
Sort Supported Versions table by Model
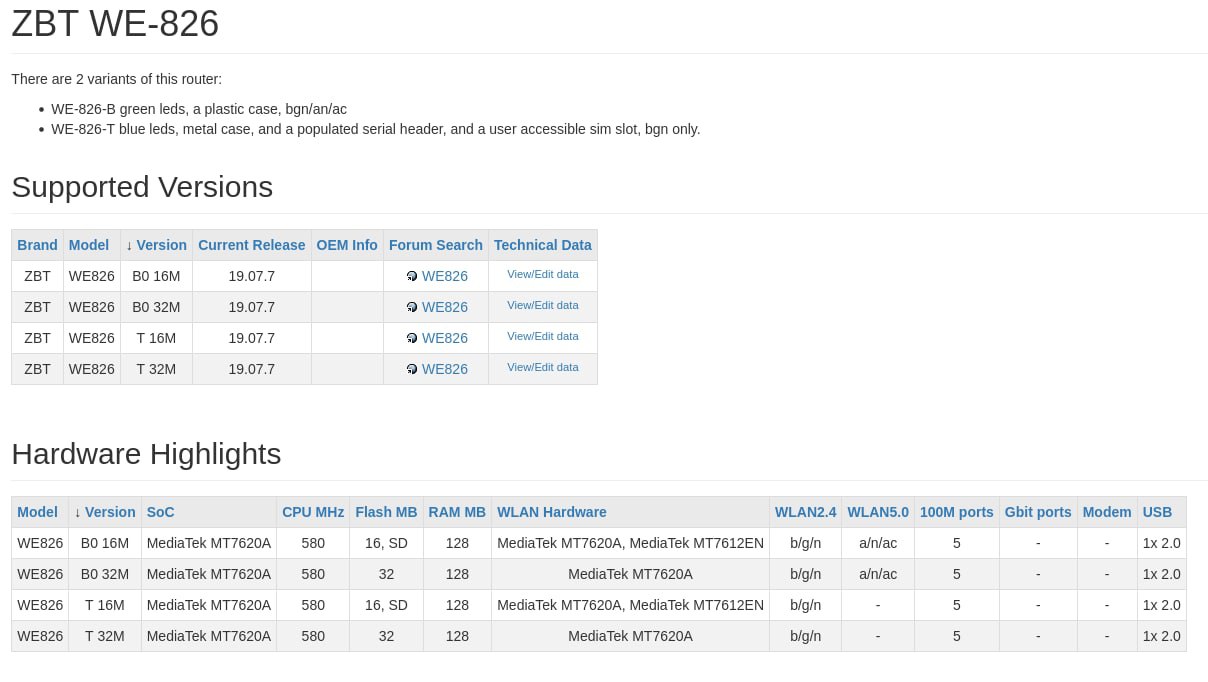click(x=89, y=245)
